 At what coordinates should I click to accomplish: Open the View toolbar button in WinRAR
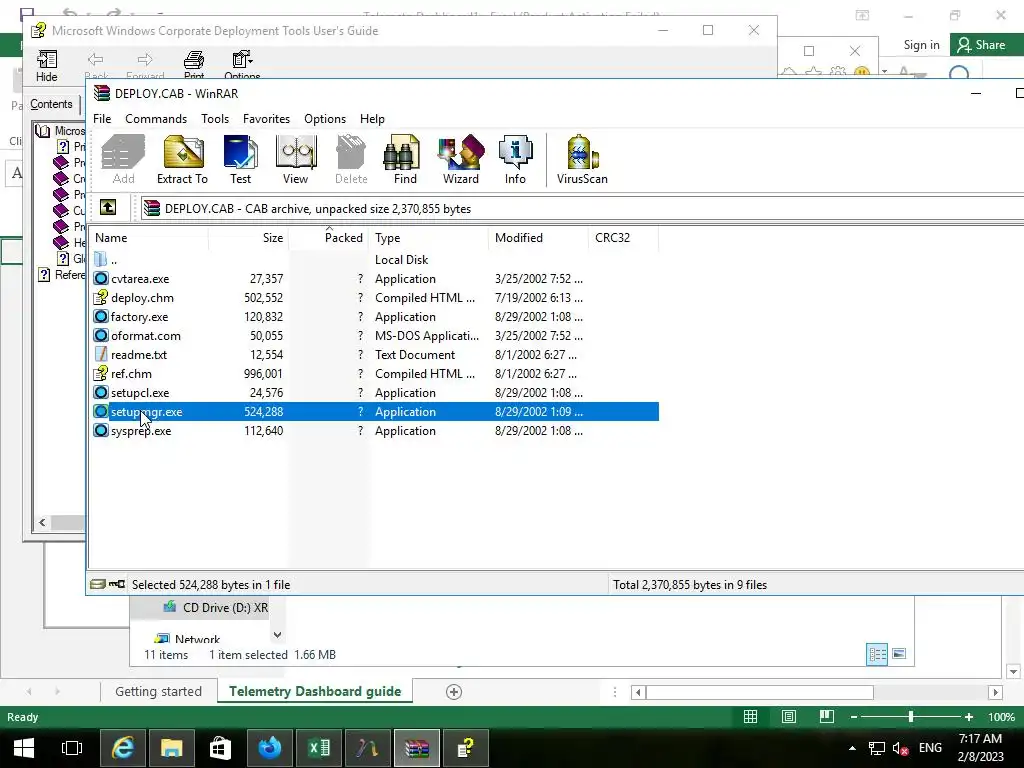pyautogui.click(x=295, y=159)
